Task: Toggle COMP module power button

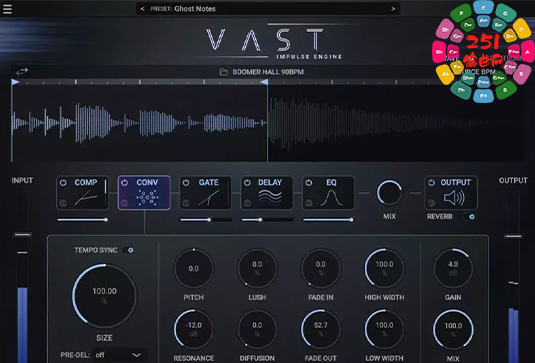Action: 63,183
